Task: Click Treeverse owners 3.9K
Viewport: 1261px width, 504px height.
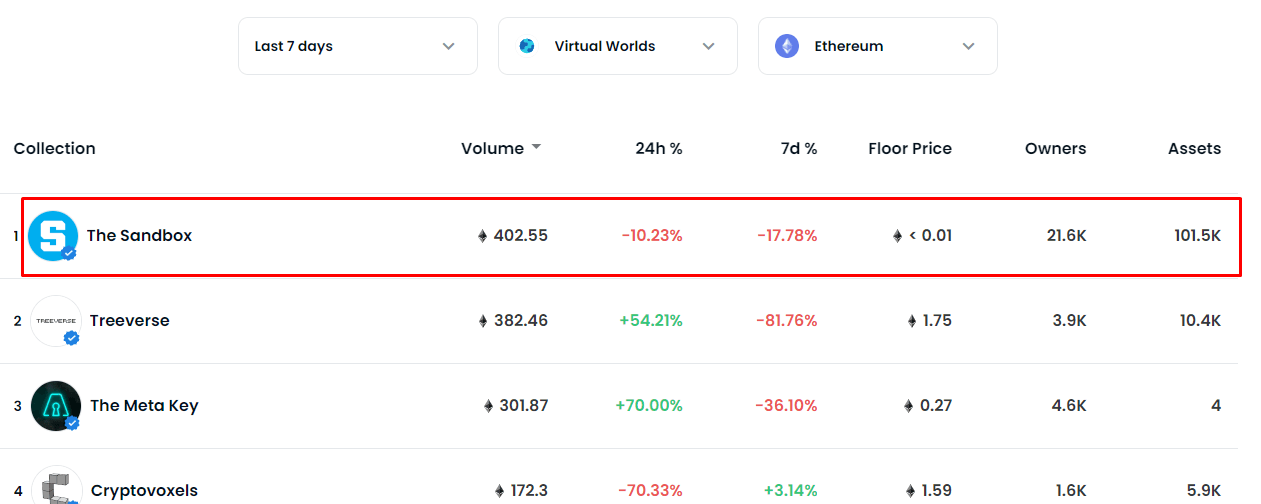Action: [1068, 321]
